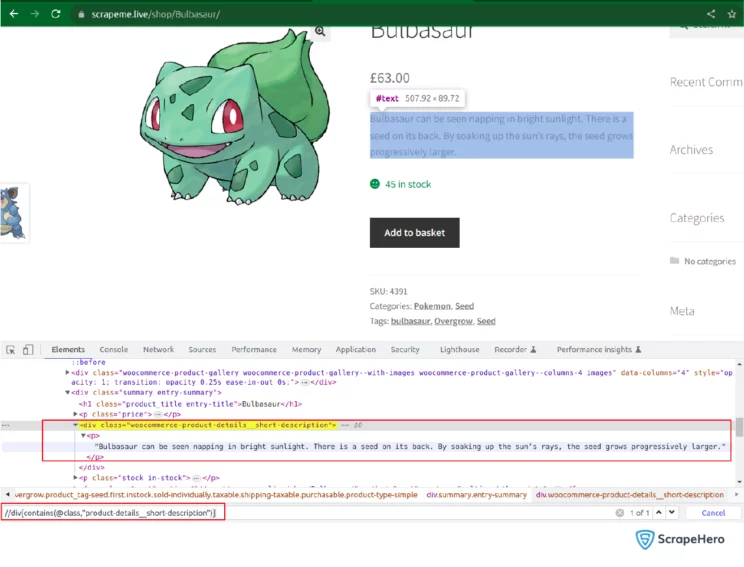Click the green smiley in-stock icon

(x=375, y=184)
